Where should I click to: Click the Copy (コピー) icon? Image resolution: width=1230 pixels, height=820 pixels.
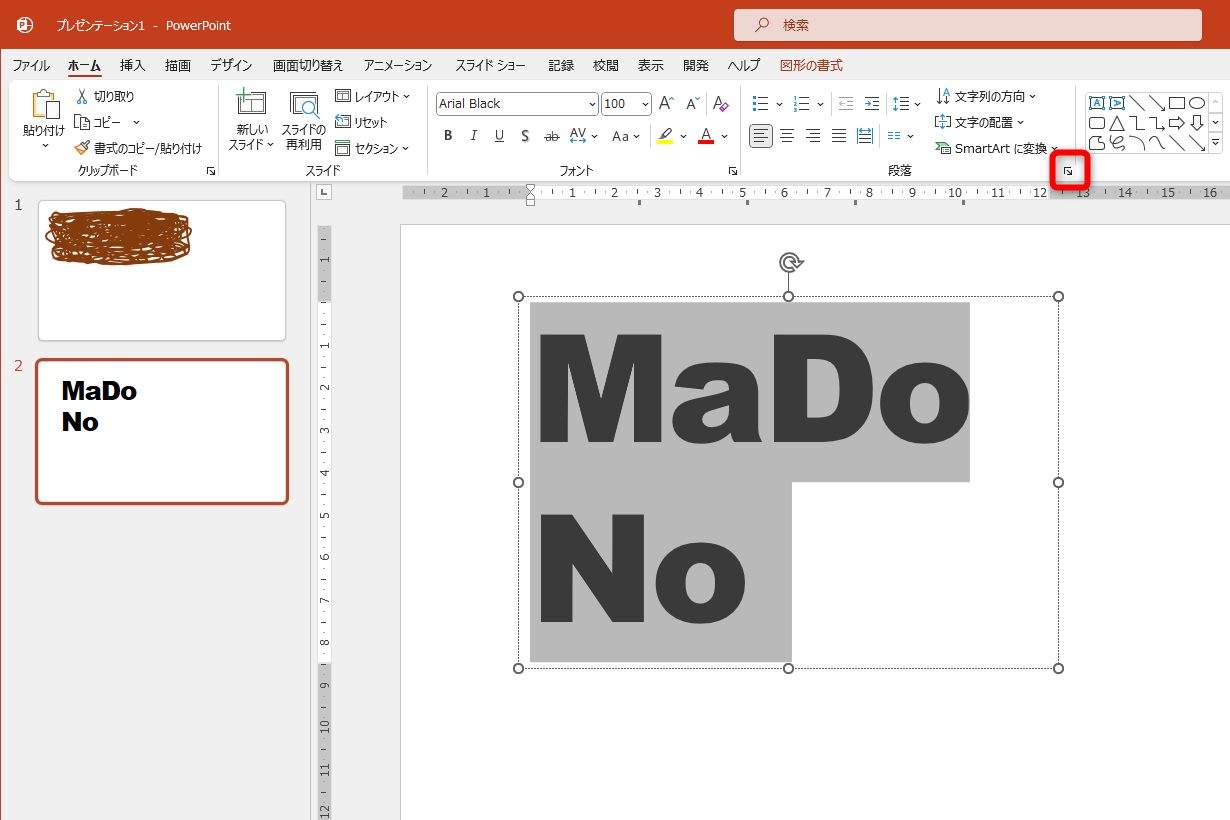point(83,122)
